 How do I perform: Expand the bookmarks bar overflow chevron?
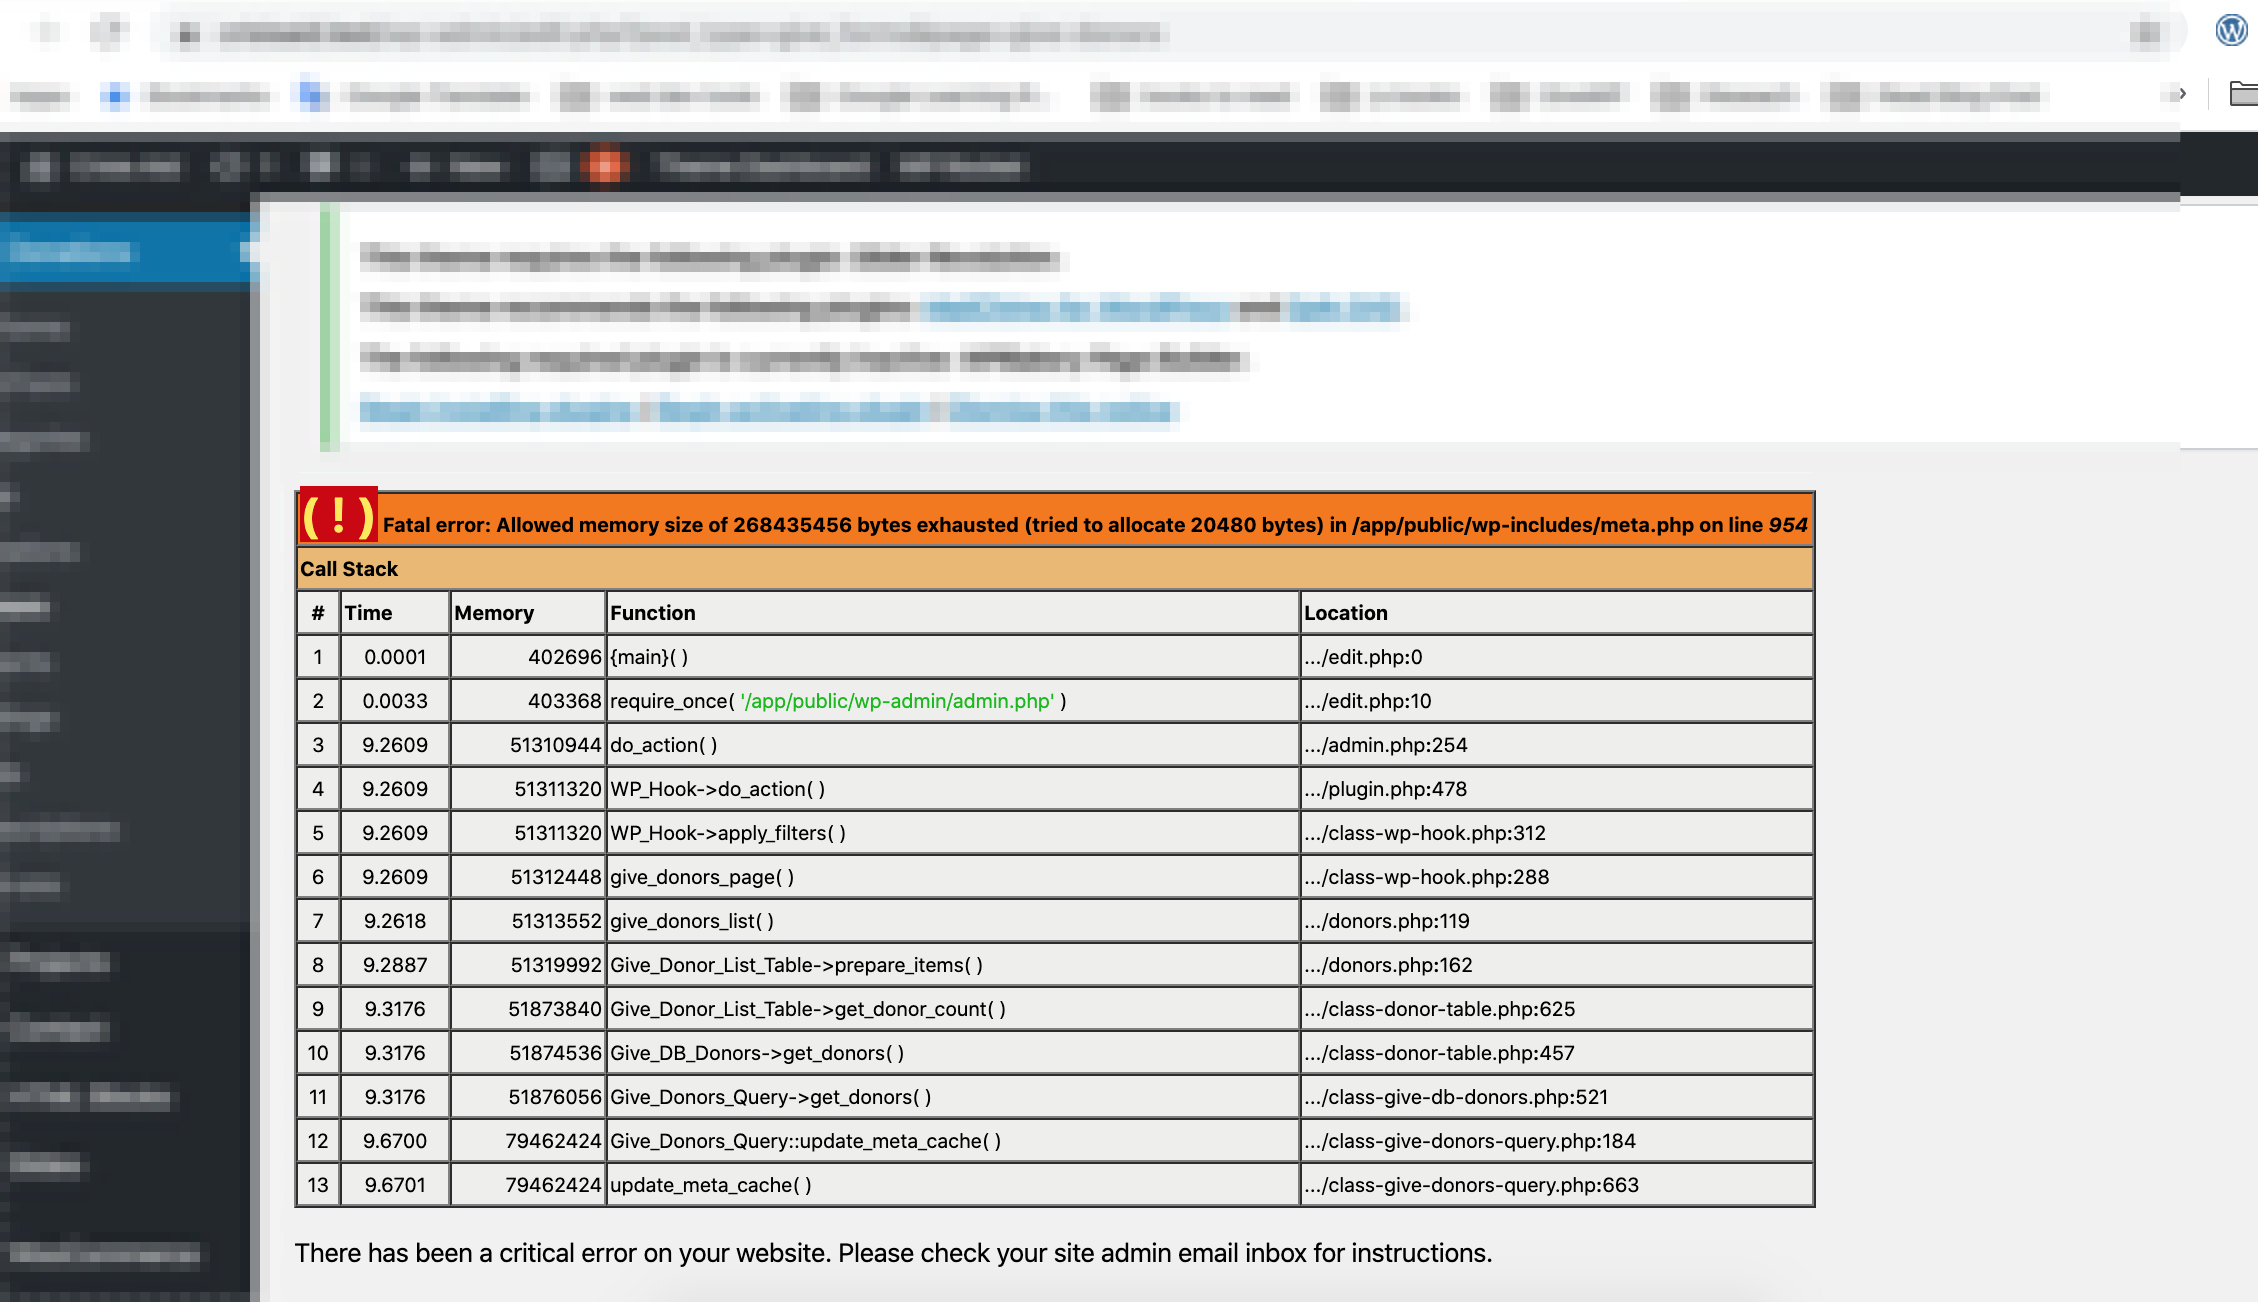pyautogui.click(x=2183, y=93)
